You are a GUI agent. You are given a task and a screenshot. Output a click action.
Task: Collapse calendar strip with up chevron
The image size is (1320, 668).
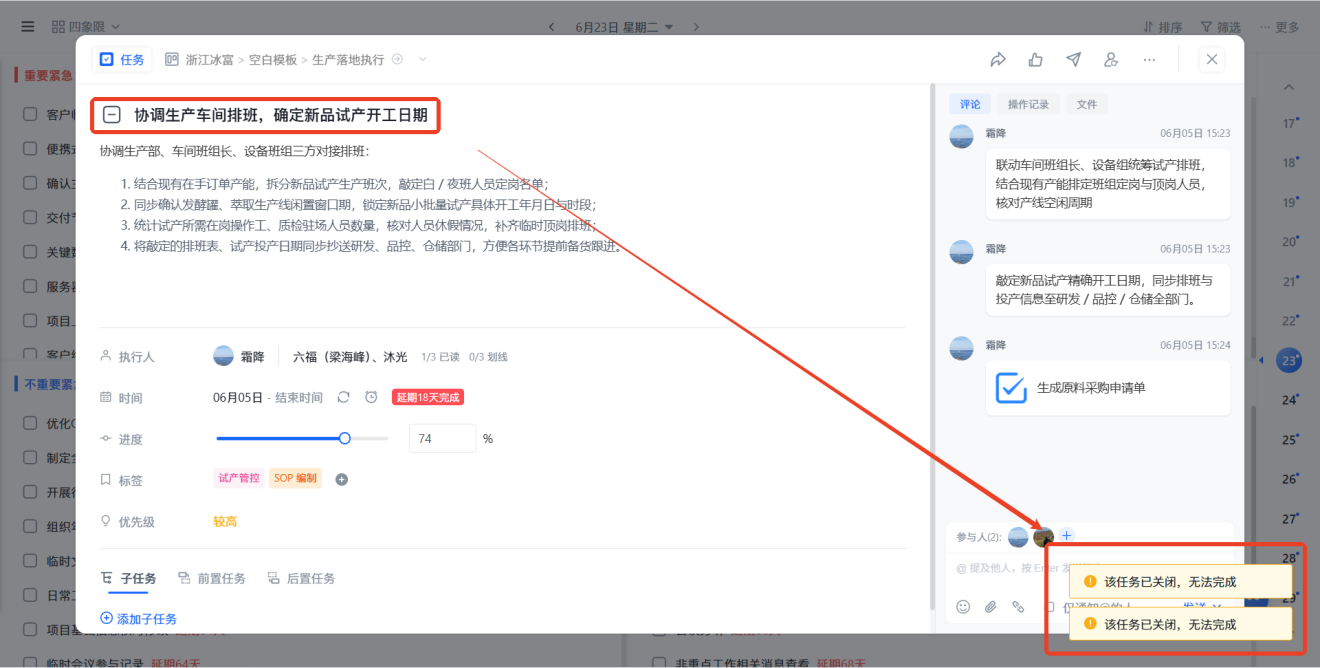[x=1289, y=88]
